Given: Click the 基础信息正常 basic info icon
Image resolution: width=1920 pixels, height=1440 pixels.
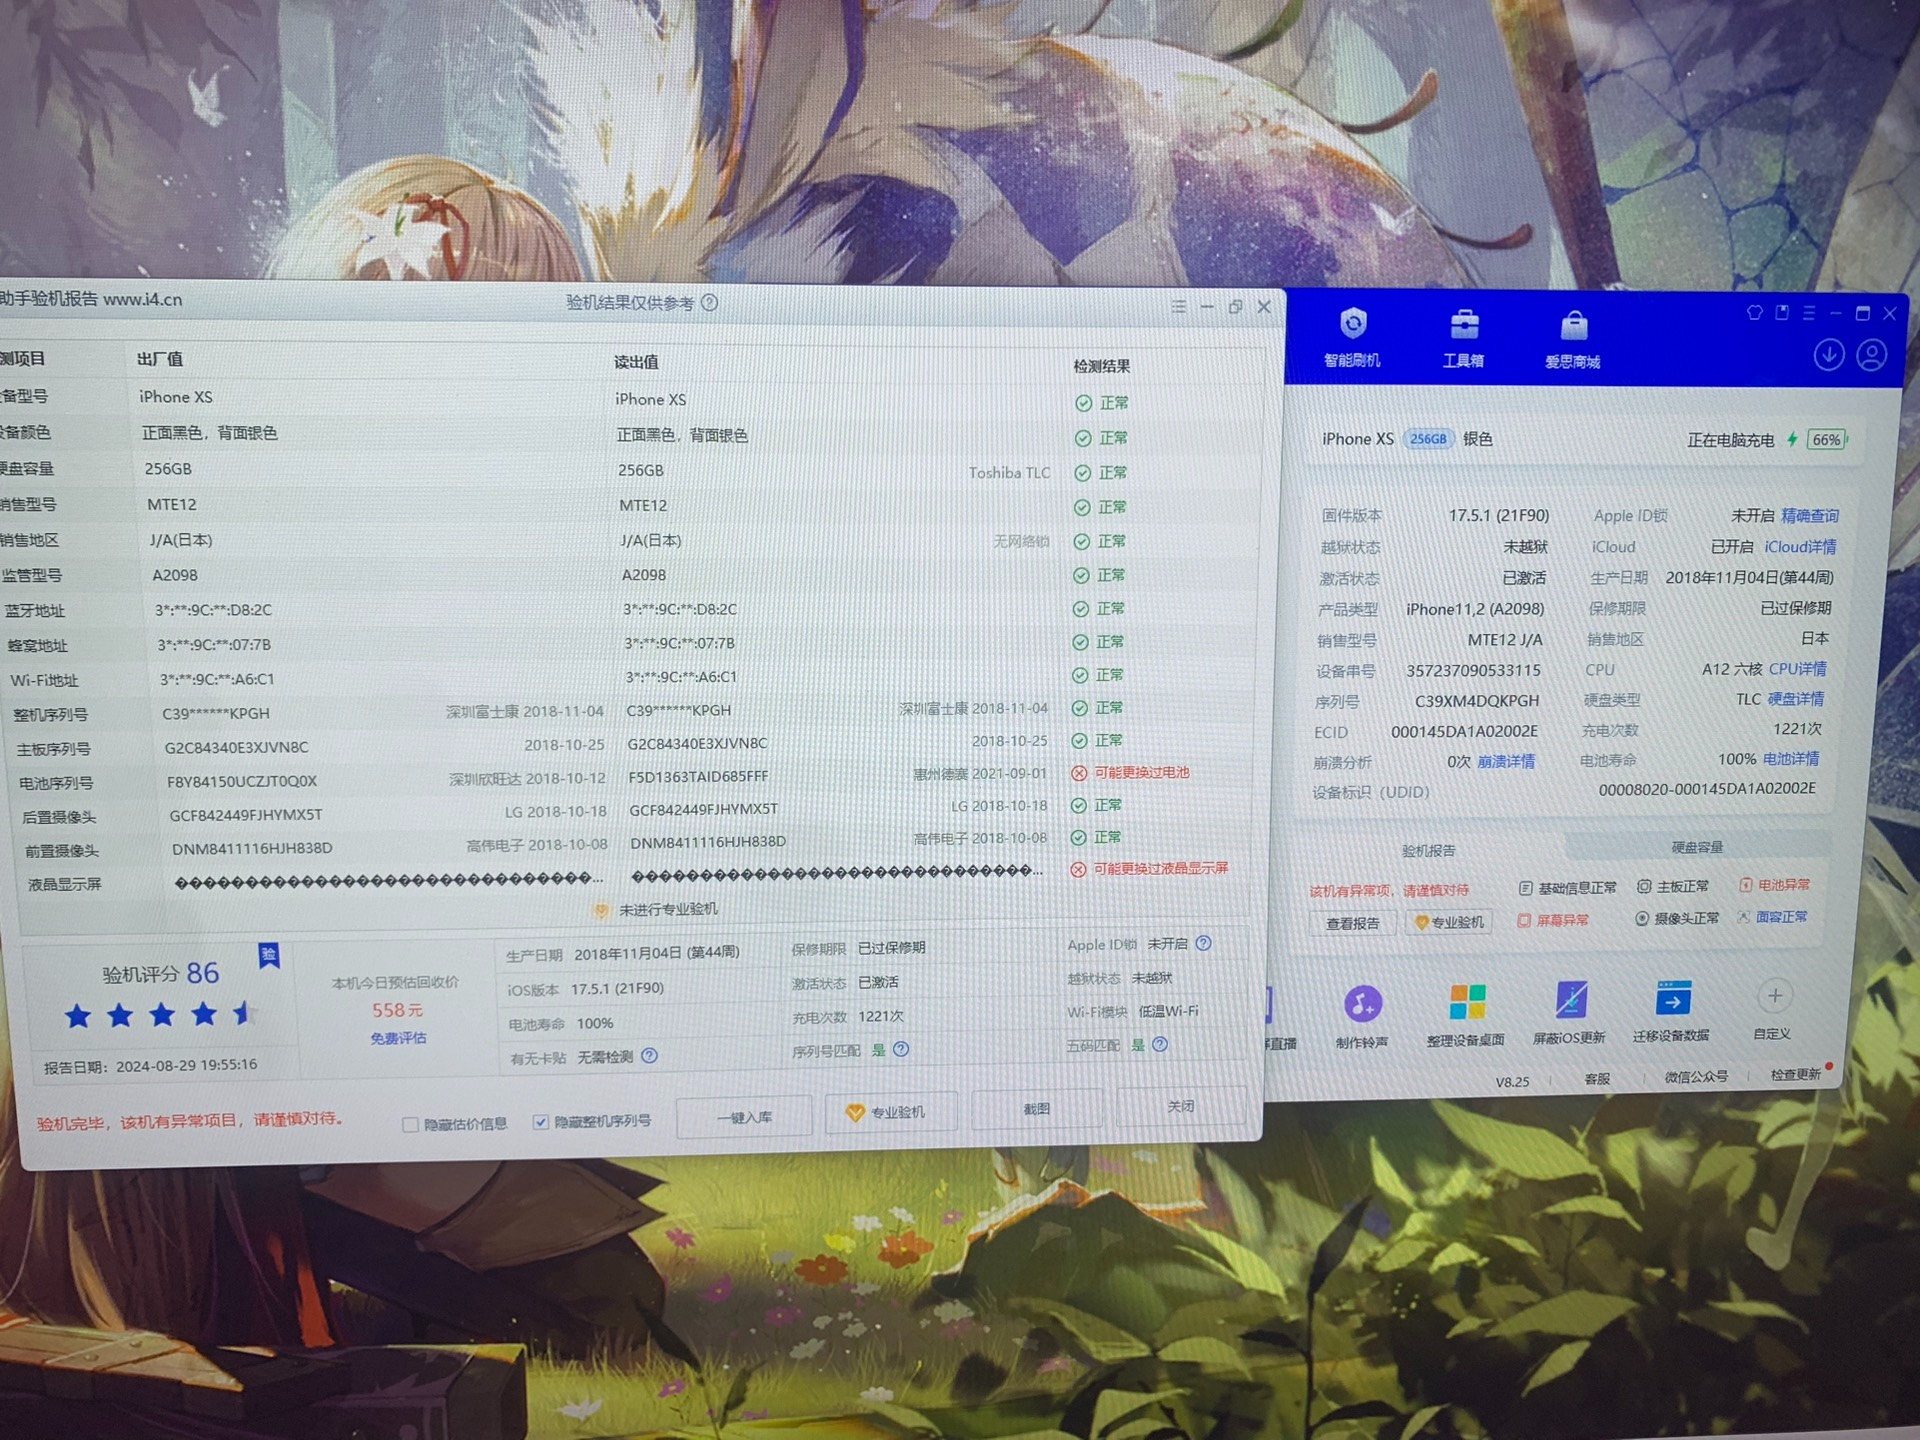Looking at the screenshot, I should coord(1525,888).
